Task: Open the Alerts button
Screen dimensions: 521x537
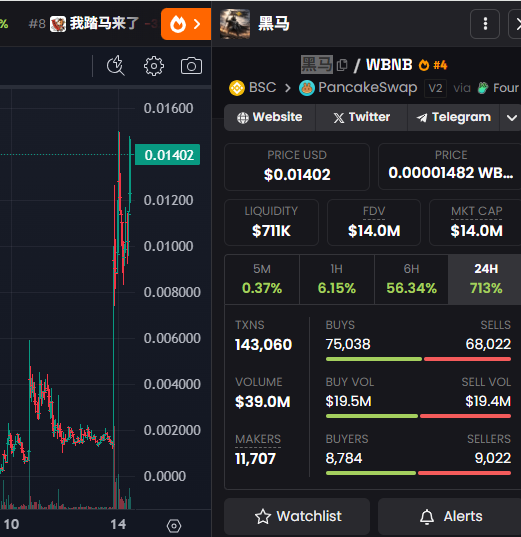Action: [x=449, y=516]
